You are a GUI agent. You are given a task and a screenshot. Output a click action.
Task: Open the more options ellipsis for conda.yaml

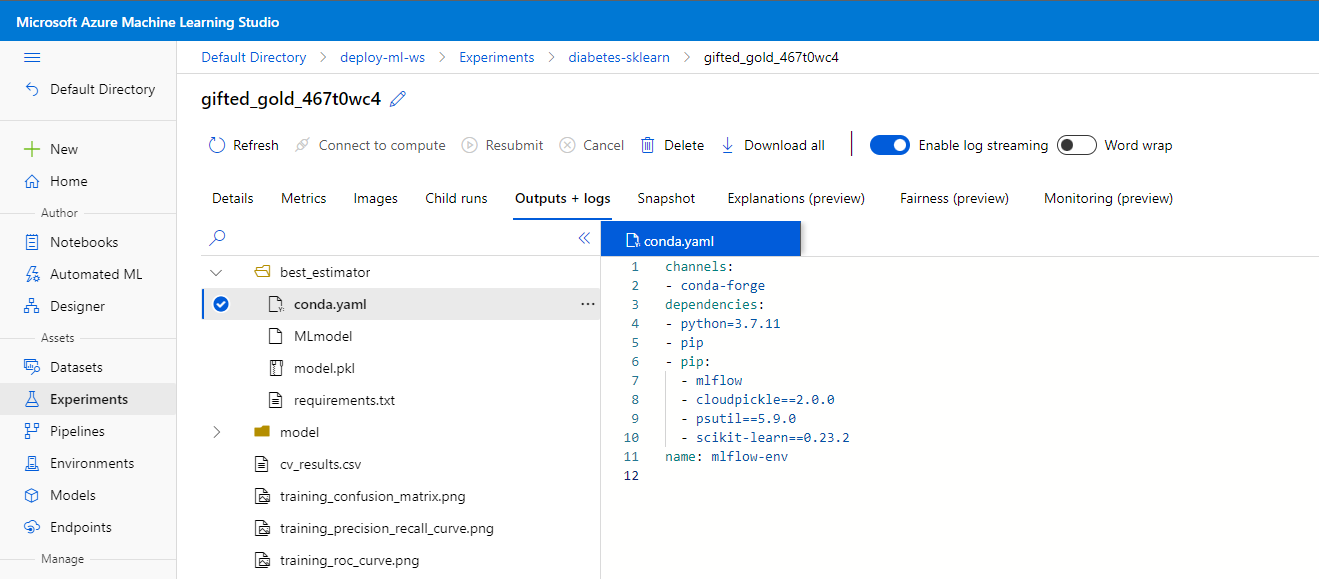pos(587,304)
